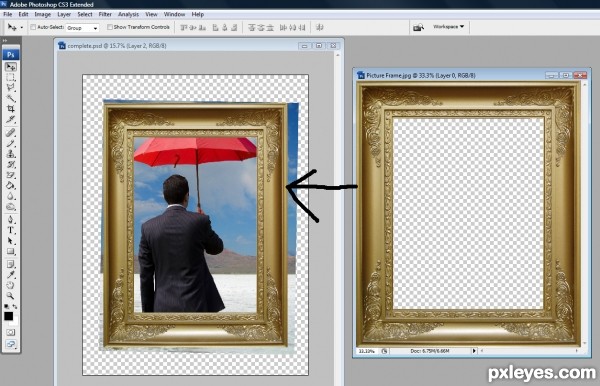Click the Auto-Align Layers icon
This screenshot has height=386, width=600.
point(320,27)
